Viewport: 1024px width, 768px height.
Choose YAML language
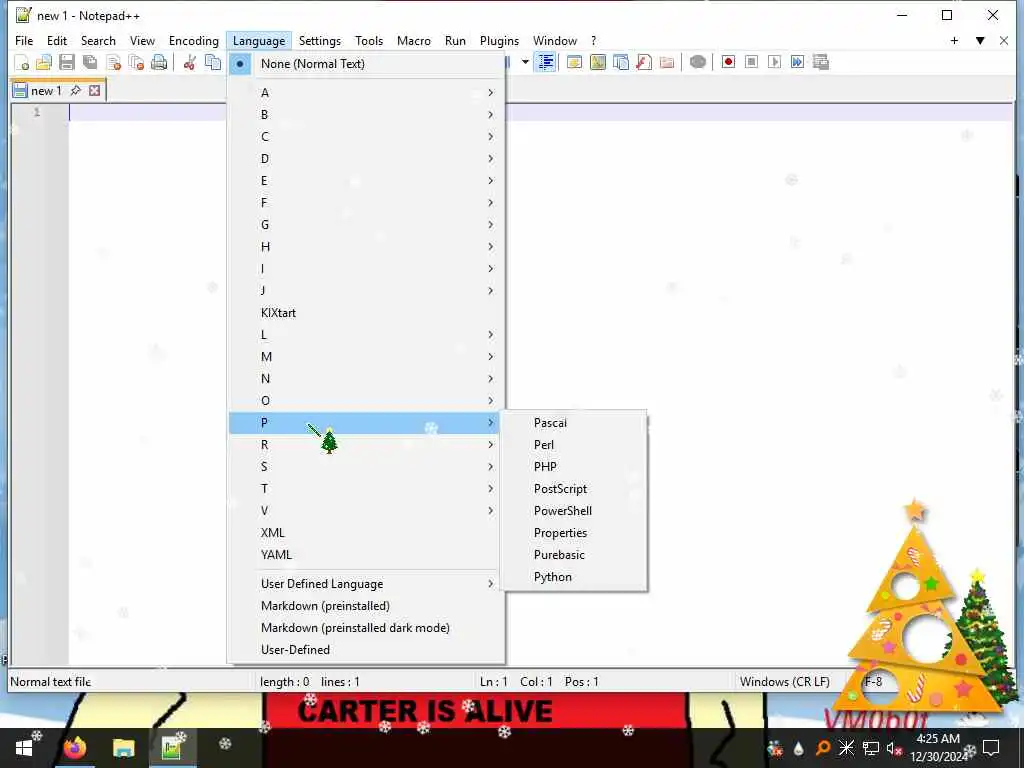(x=366, y=555)
